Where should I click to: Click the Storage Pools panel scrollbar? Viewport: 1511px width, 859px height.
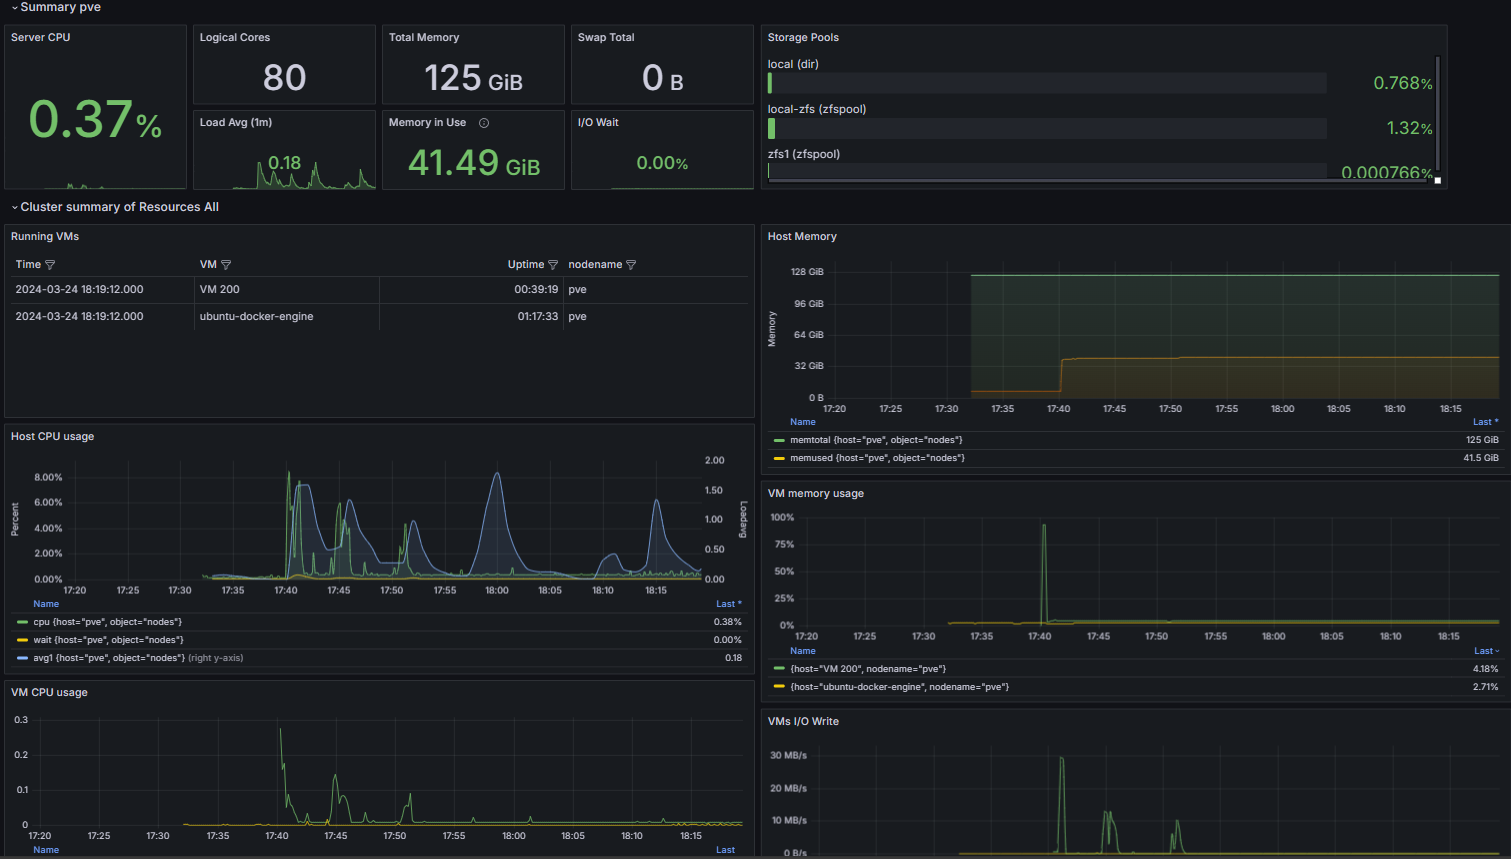tap(1438, 115)
